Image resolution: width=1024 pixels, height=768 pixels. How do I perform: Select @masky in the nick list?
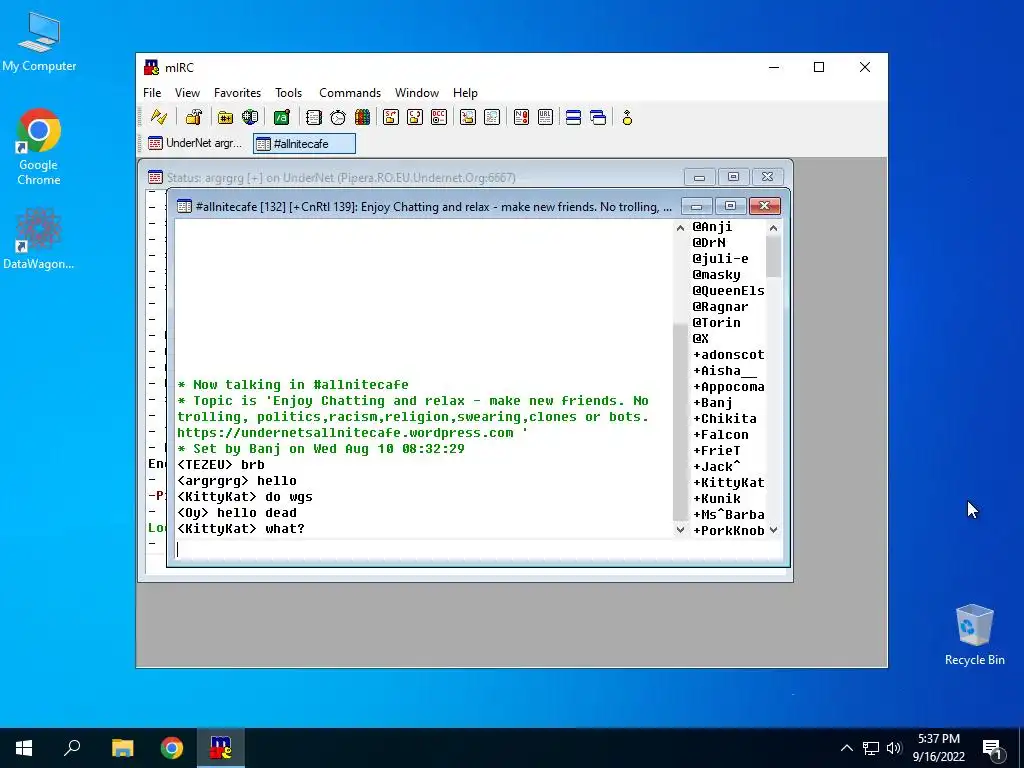716,274
